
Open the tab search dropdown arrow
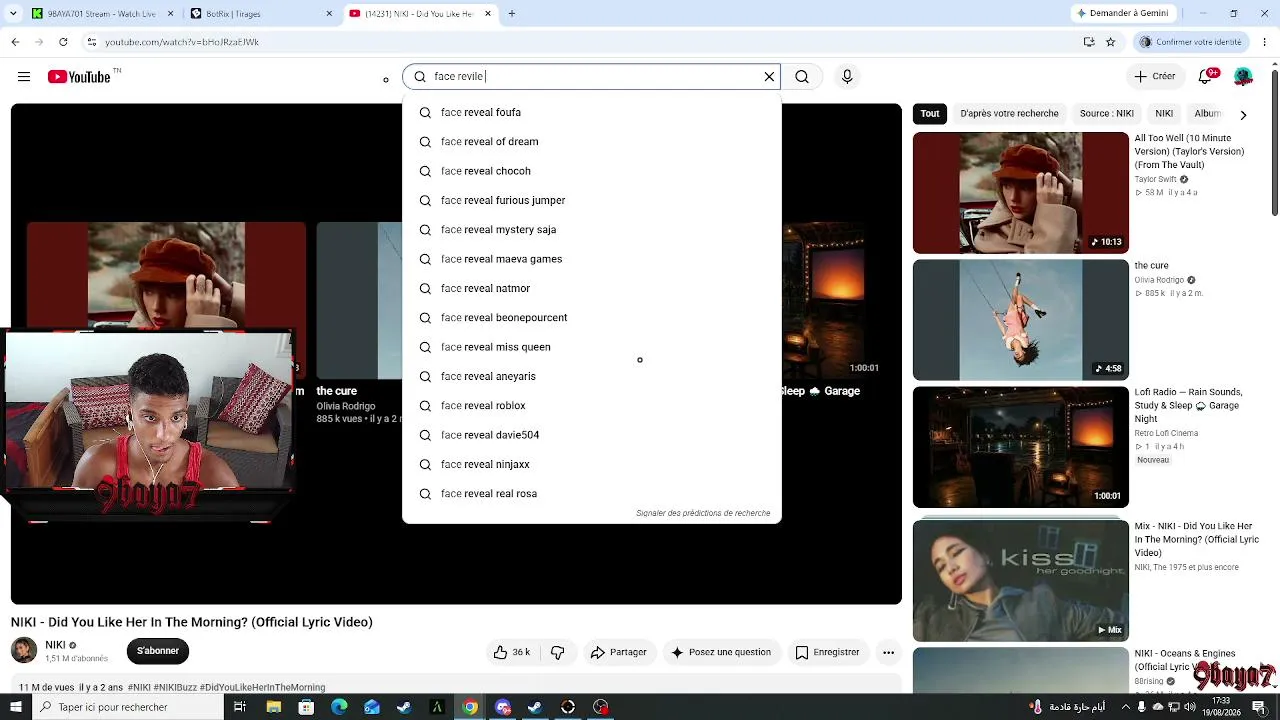pyautogui.click(x=13, y=14)
